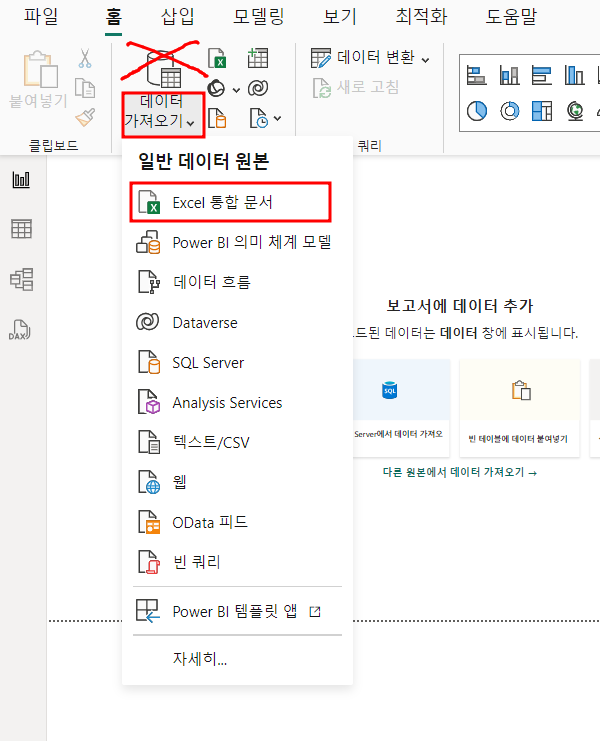Open the 최적화 tab
This screenshot has width=600, height=741.
421,17
